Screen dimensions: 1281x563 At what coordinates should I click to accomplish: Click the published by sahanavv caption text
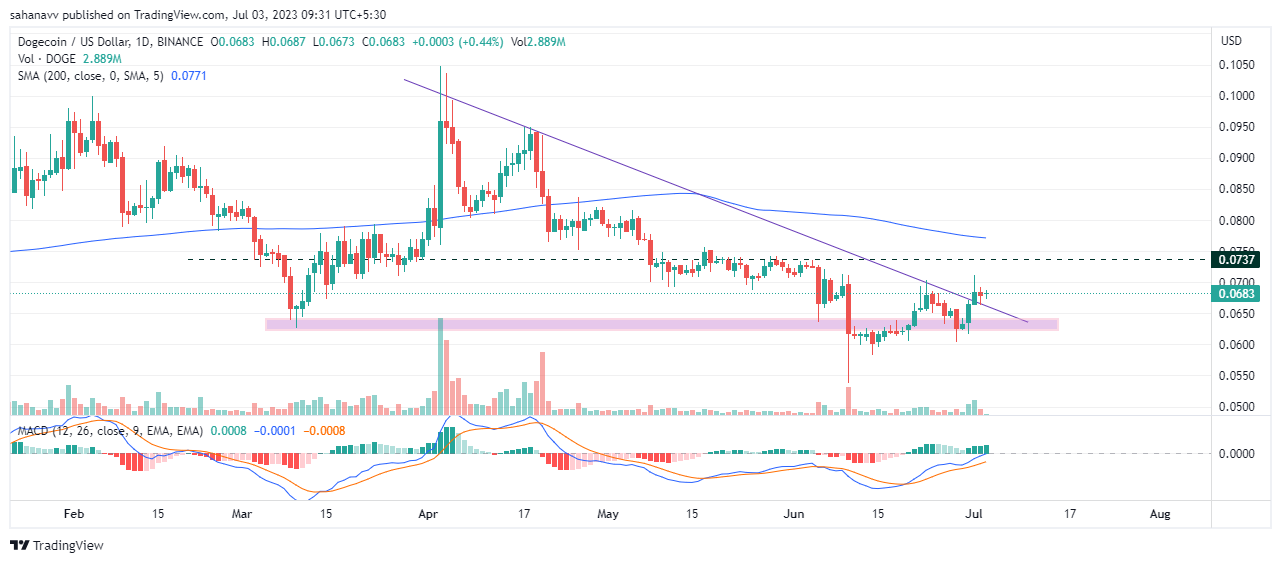pos(197,14)
